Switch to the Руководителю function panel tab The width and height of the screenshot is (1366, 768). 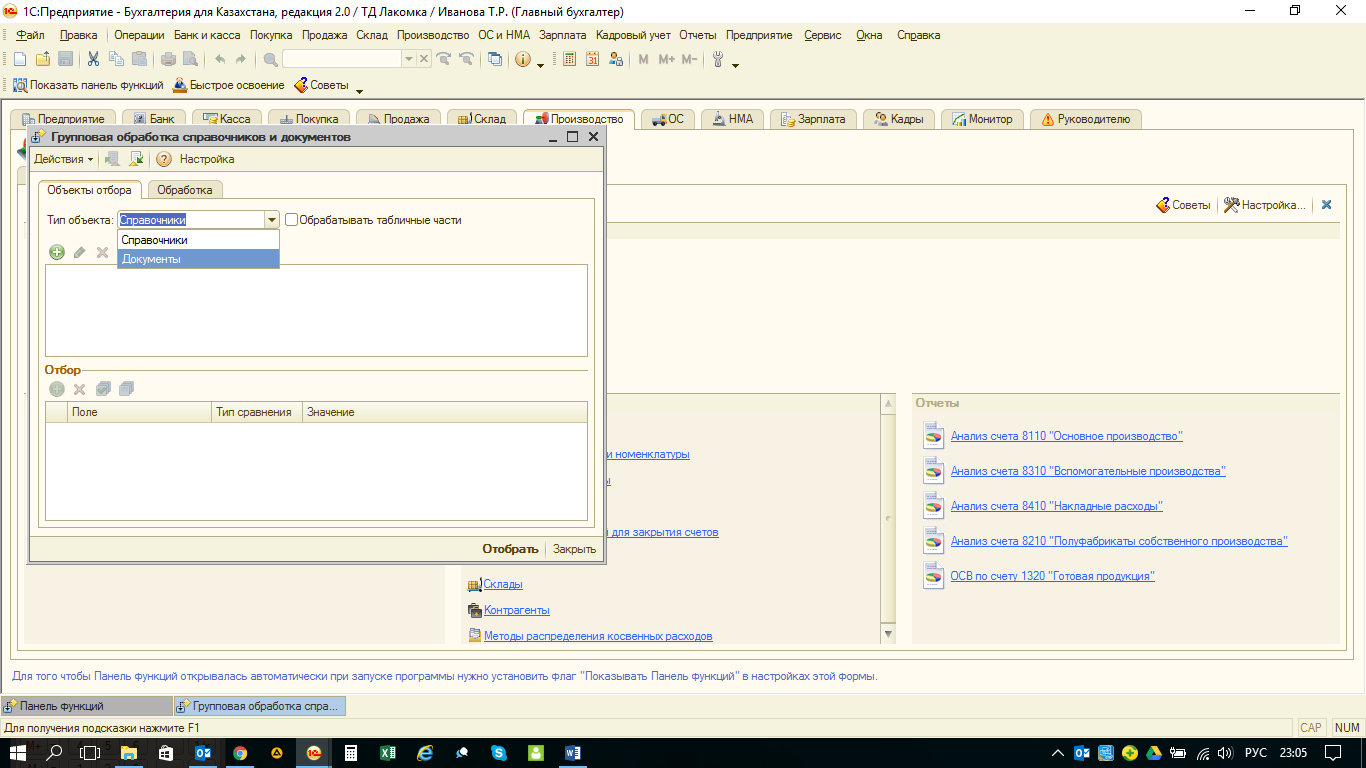click(x=1085, y=119)
